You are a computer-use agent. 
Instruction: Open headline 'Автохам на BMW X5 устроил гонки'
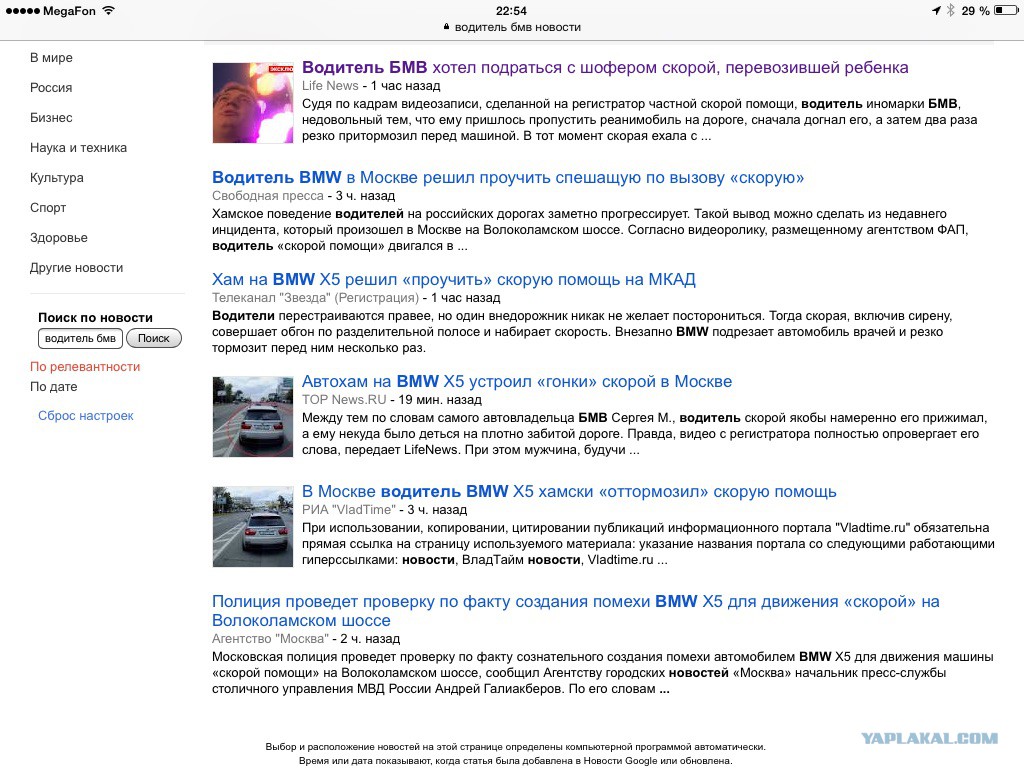(x=517, y=381)
